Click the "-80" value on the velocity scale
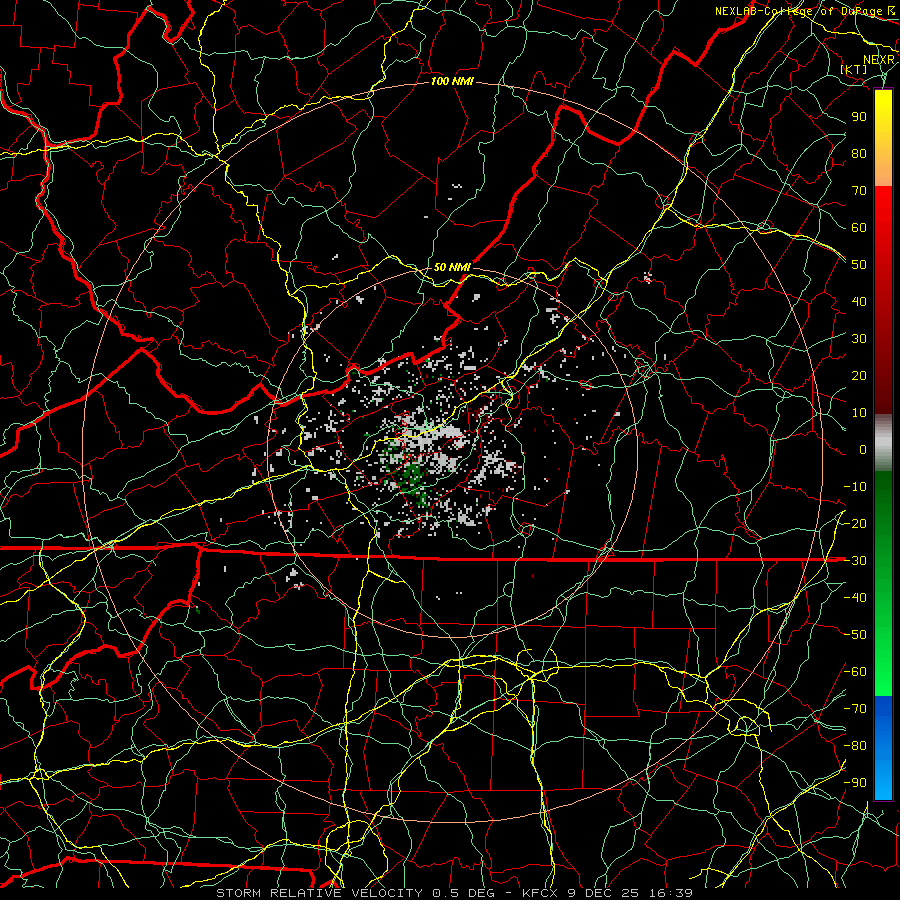This screenshot has width=900, height=900. coord(855,746)
